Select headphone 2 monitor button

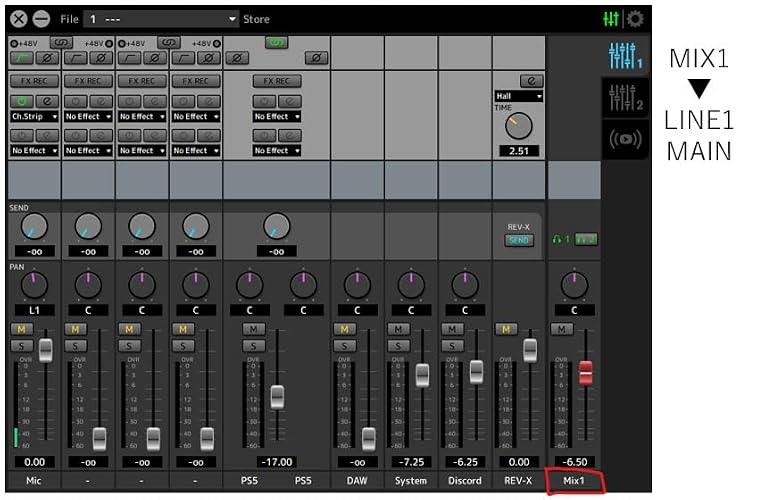click(x=587, y=239)
